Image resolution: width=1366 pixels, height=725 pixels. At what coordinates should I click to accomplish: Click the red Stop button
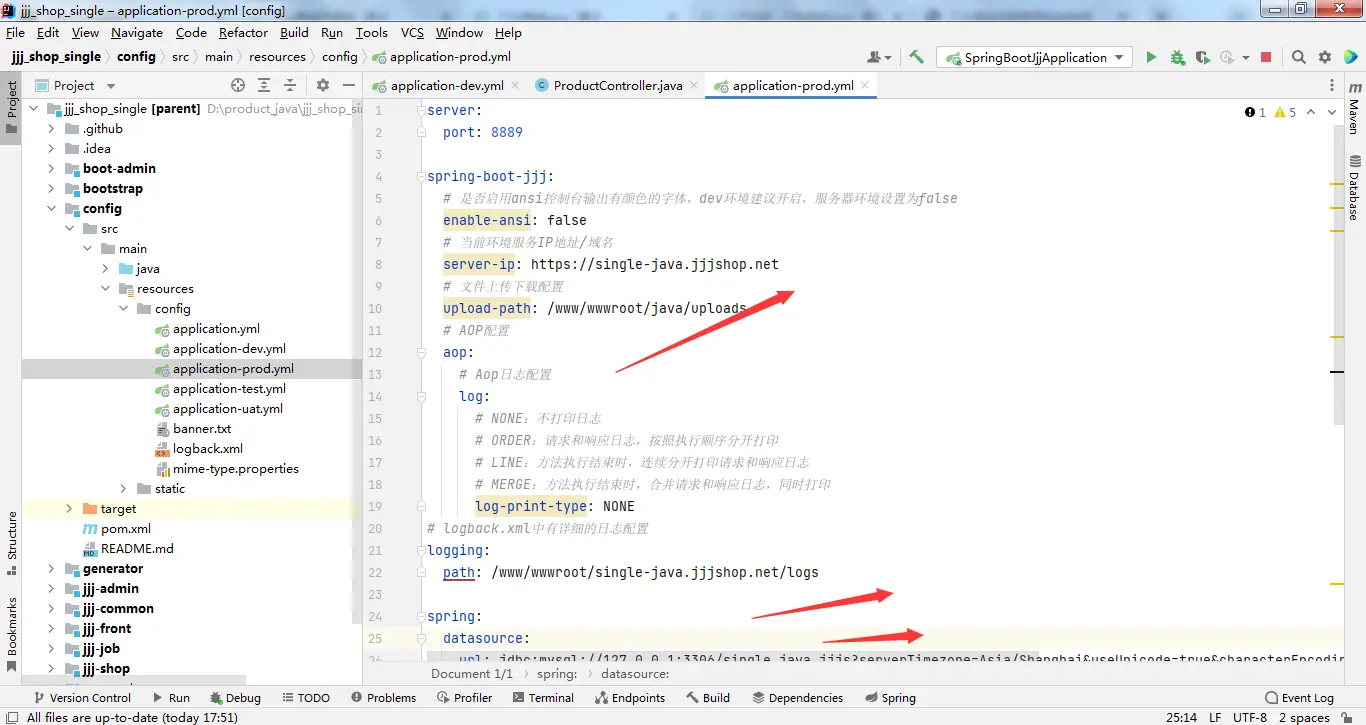coord(1266,58)
